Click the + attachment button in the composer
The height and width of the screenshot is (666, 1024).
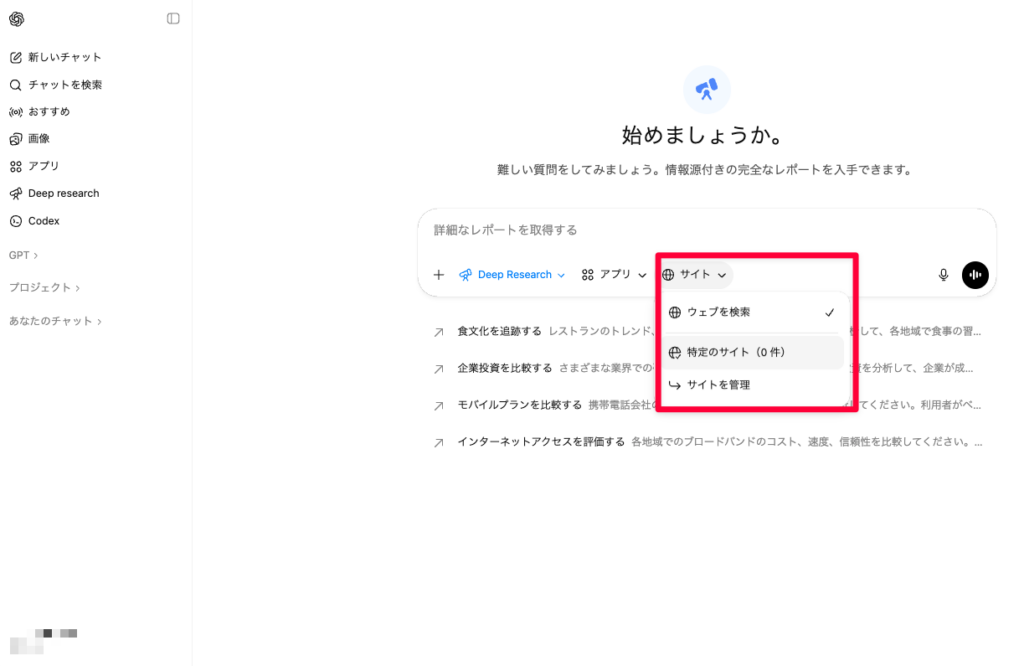click(x=438, y=274)
